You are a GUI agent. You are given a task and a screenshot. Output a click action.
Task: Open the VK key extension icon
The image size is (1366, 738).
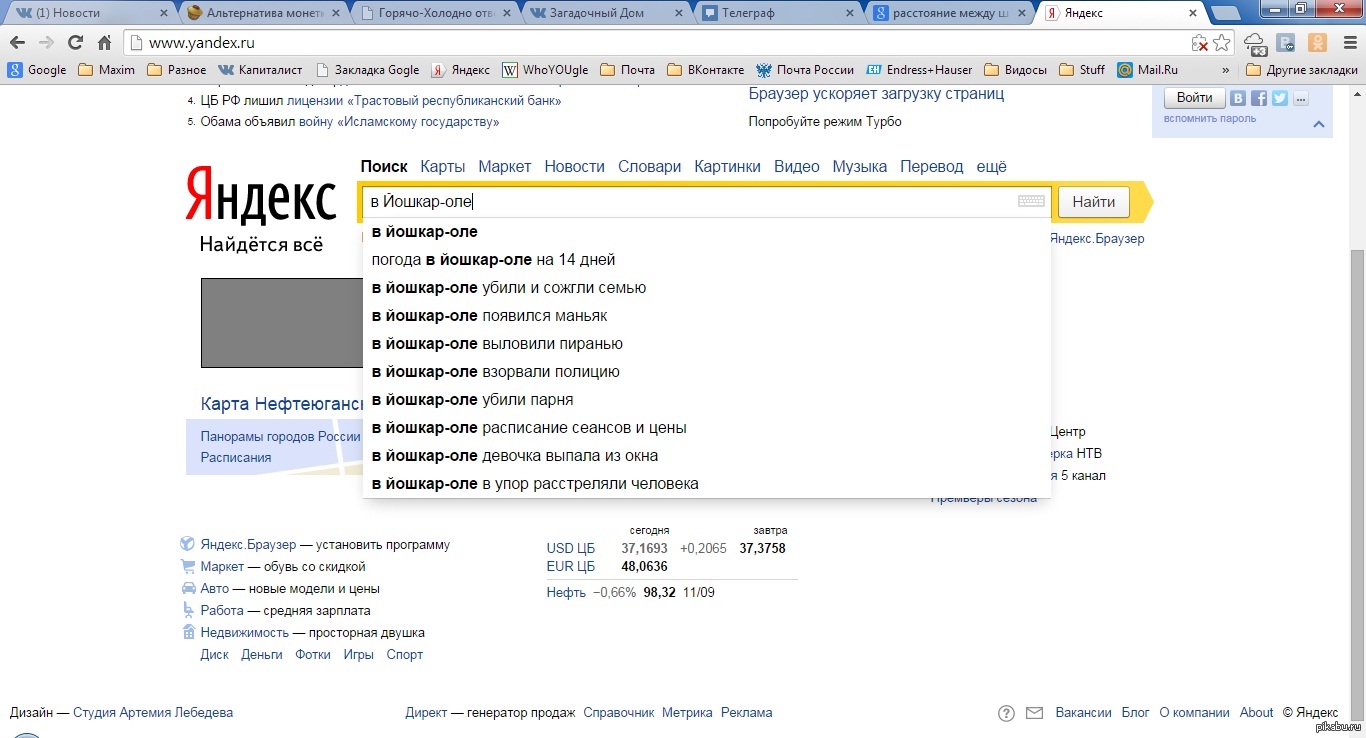coord(1287,43)
